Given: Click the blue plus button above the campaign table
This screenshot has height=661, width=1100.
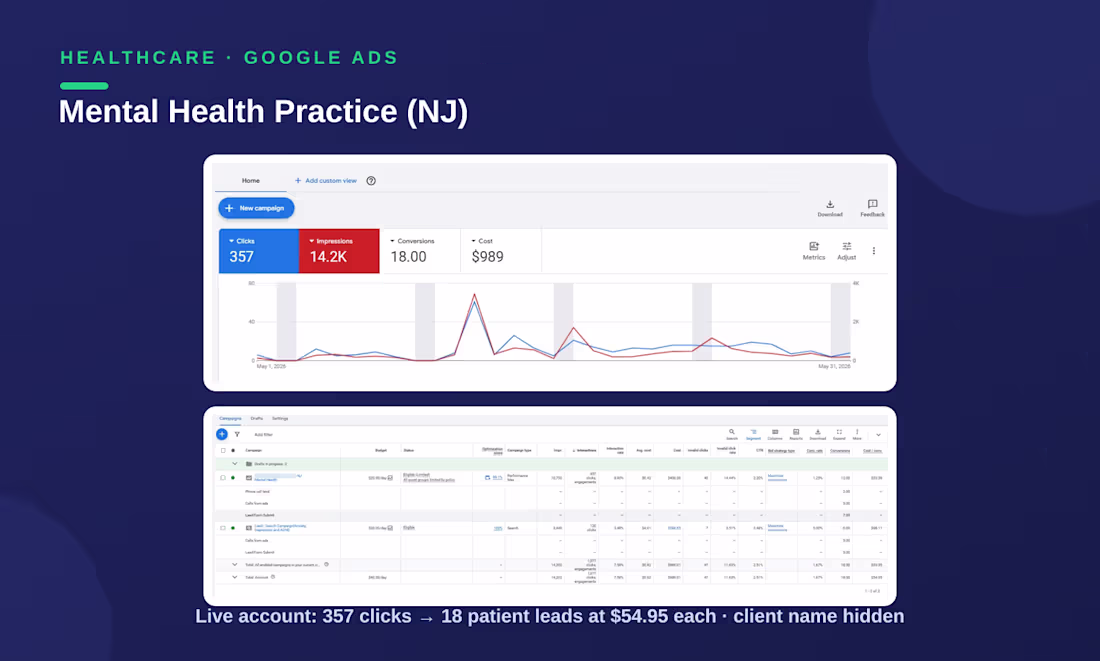Looking at the screenshot, I should (x=222, y=434).
